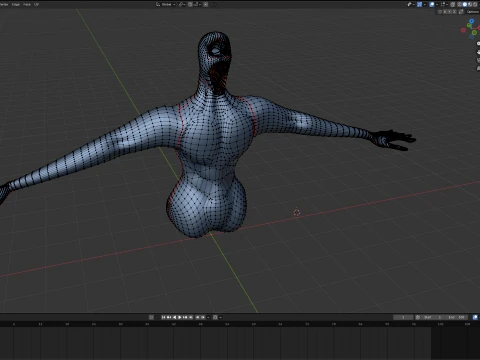480x360 pixels.
Task: Jump to the timeline start frame
Action: tap(163, 317)
